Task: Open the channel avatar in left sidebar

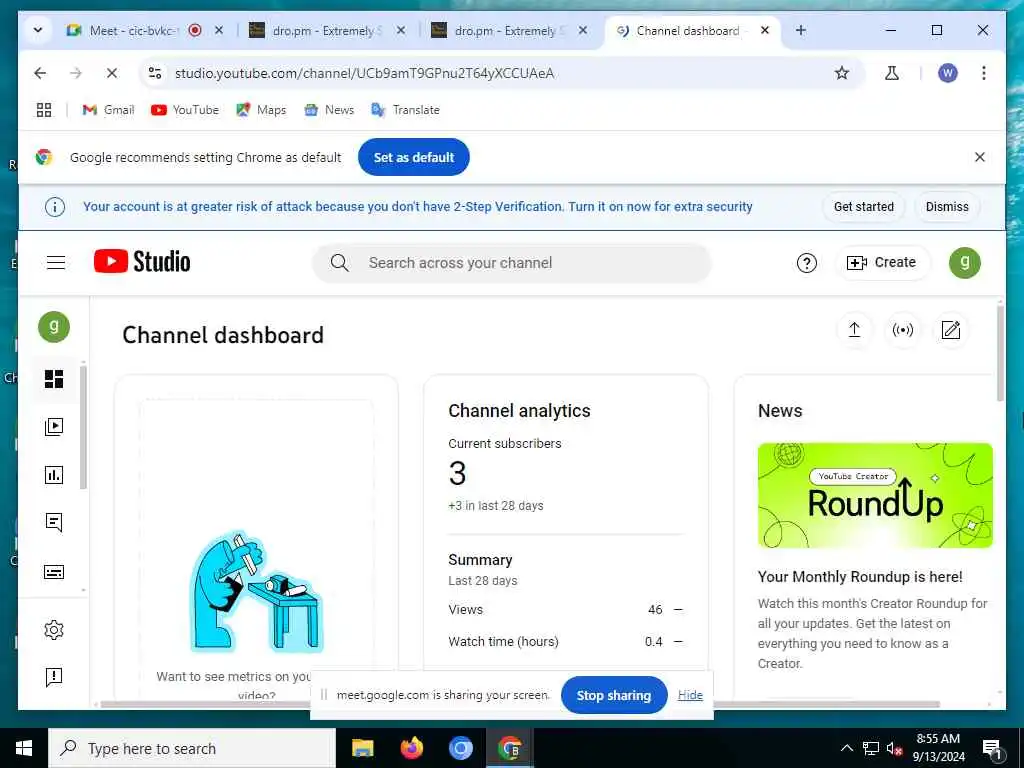Action: [x=54, y=327]
